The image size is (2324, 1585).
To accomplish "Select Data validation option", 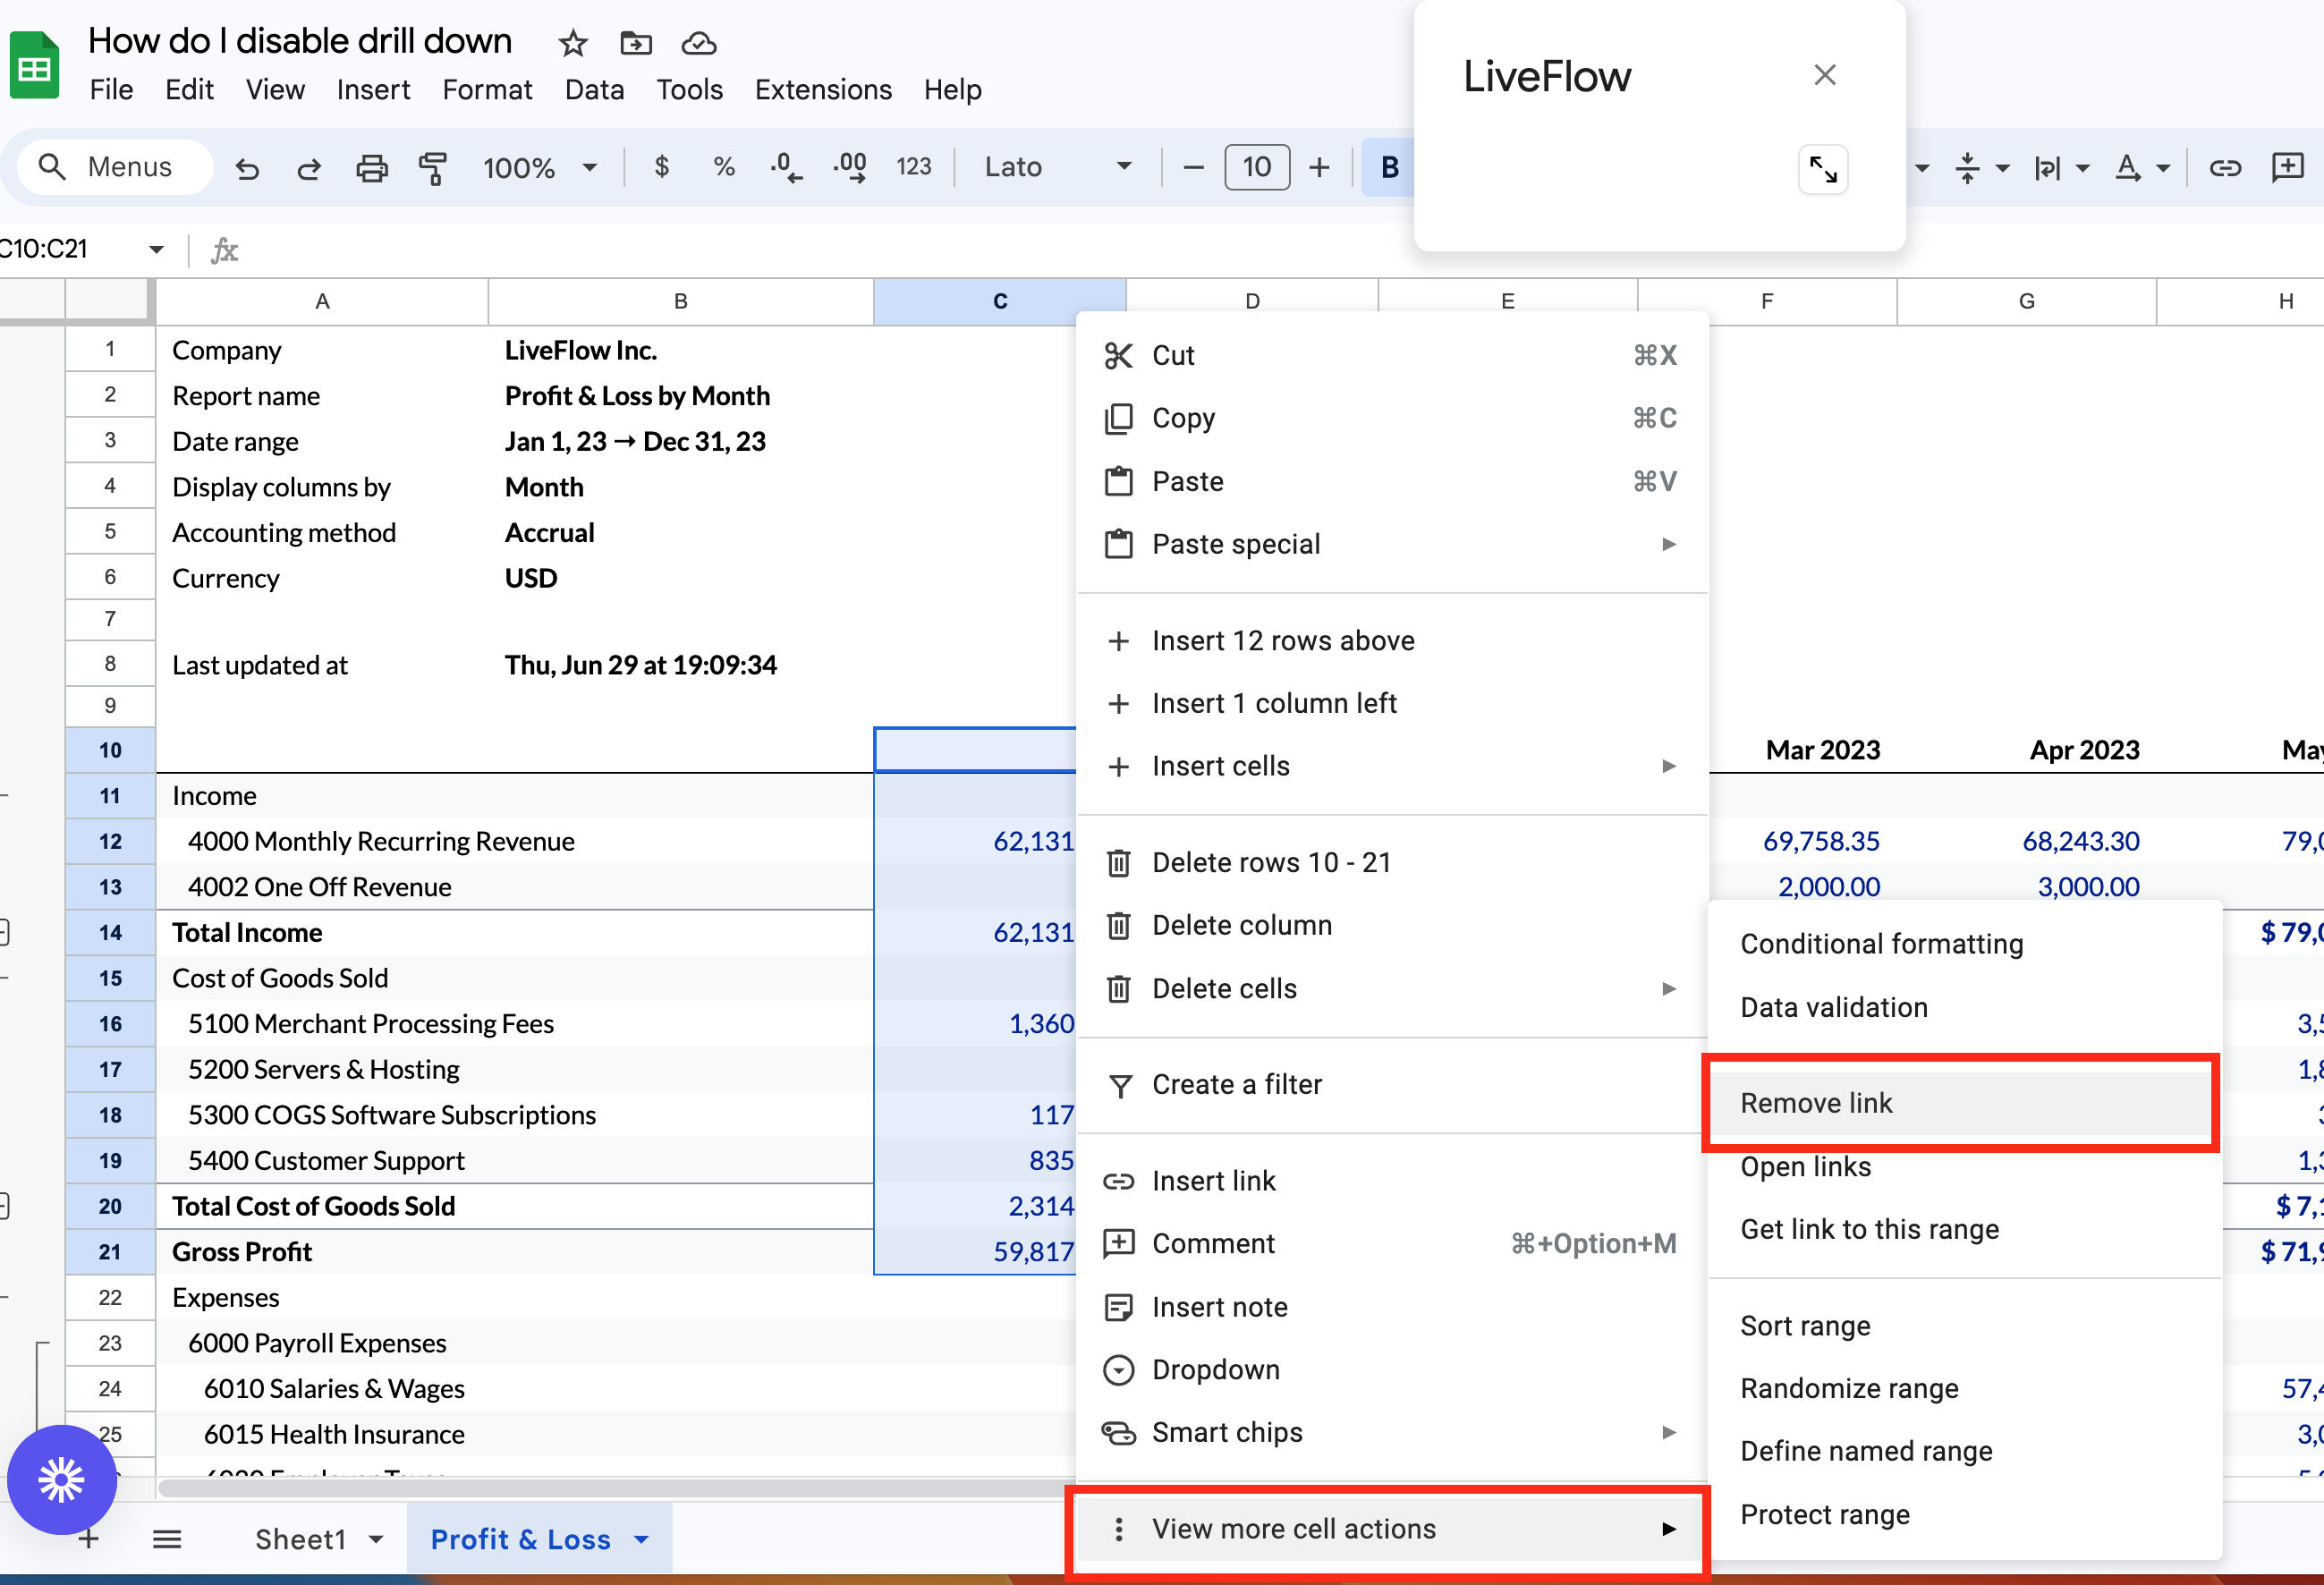I will coord(1964,1007).
